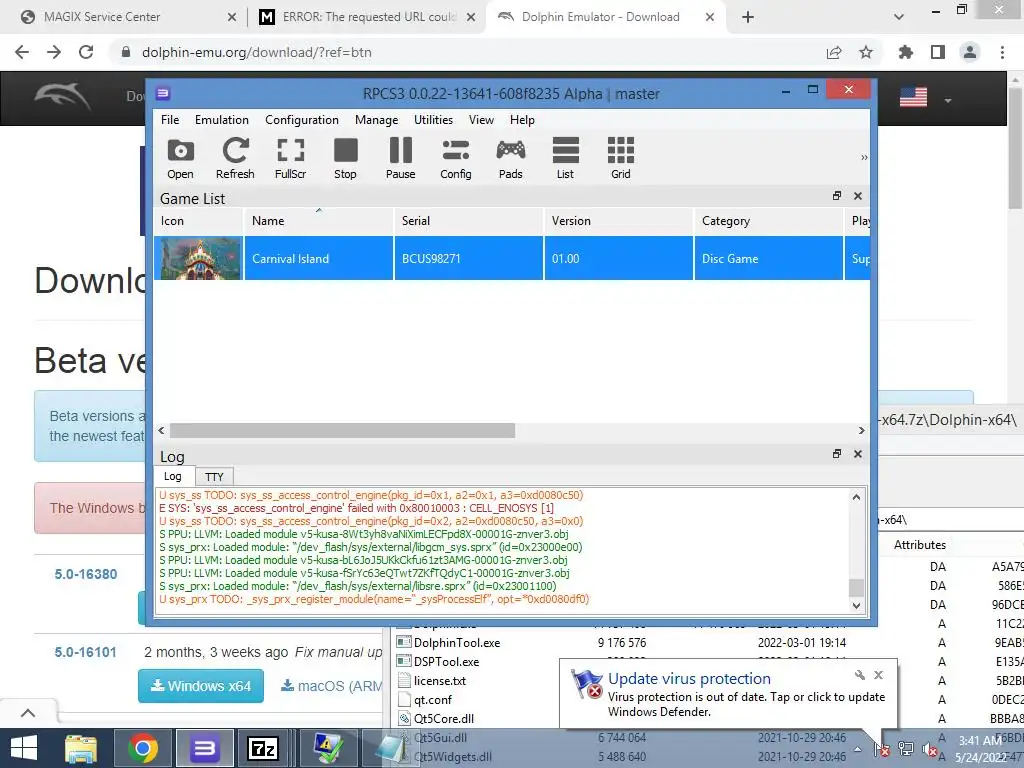Open a new Chrome tab

[748, 17]
